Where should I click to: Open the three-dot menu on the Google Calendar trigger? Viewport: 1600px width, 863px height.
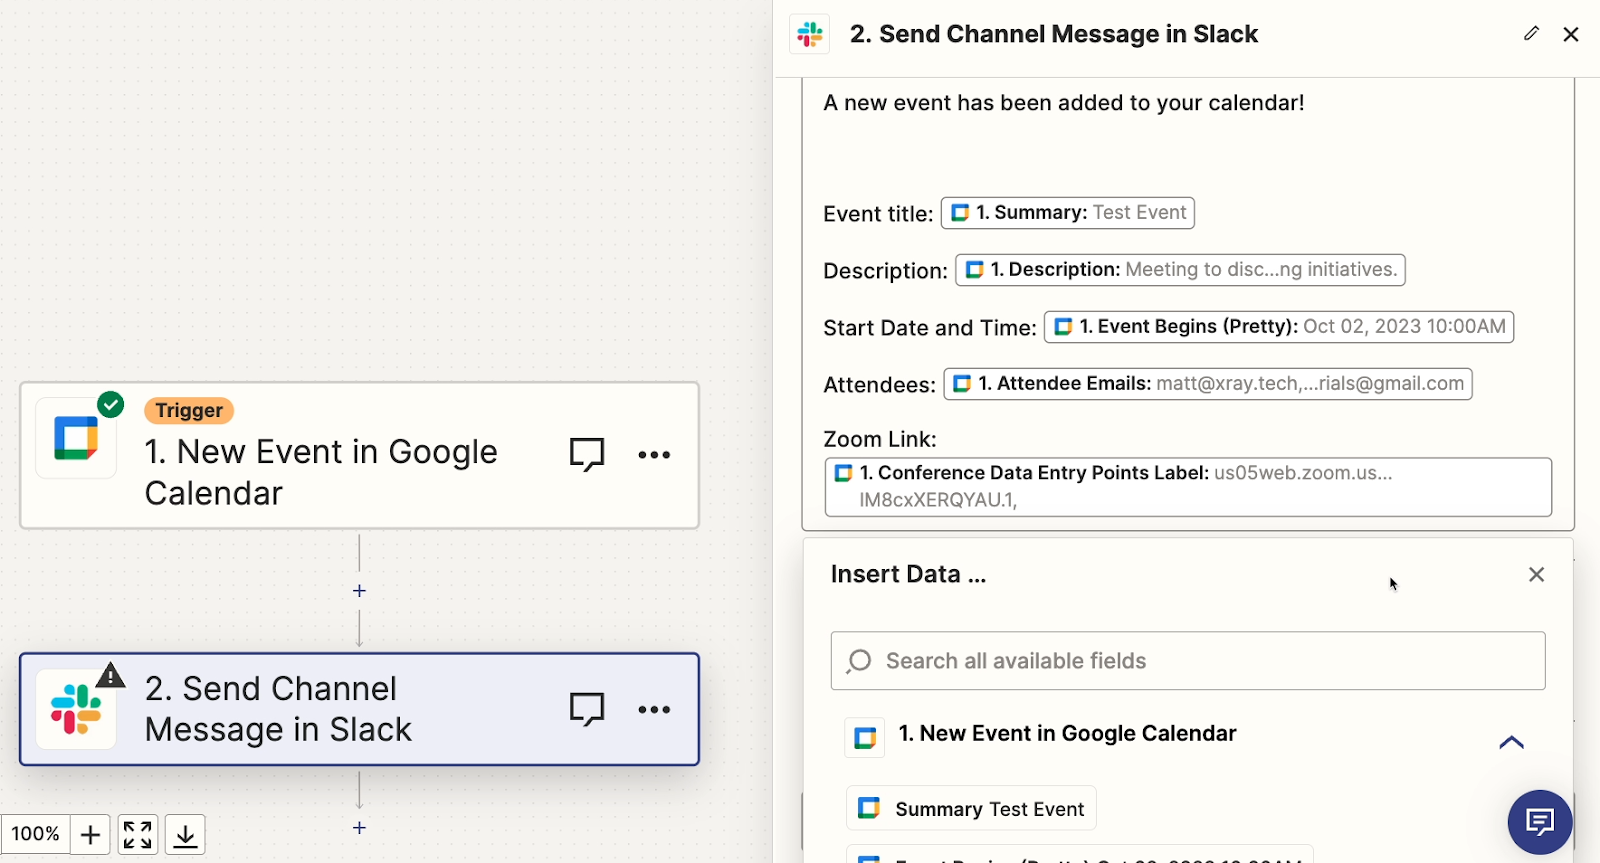pyautogui.click(x=654, y=455)
